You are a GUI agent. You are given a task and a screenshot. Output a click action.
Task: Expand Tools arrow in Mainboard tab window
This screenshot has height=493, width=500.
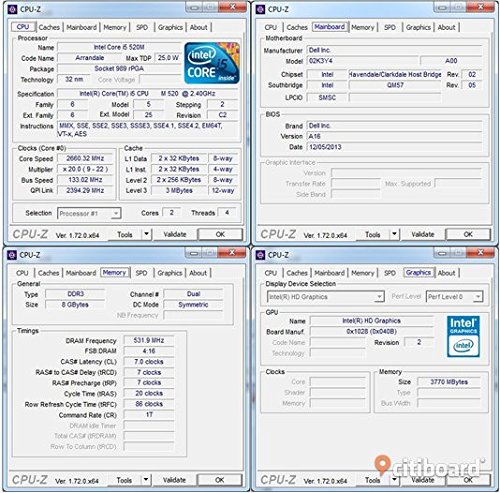(394, 234)
